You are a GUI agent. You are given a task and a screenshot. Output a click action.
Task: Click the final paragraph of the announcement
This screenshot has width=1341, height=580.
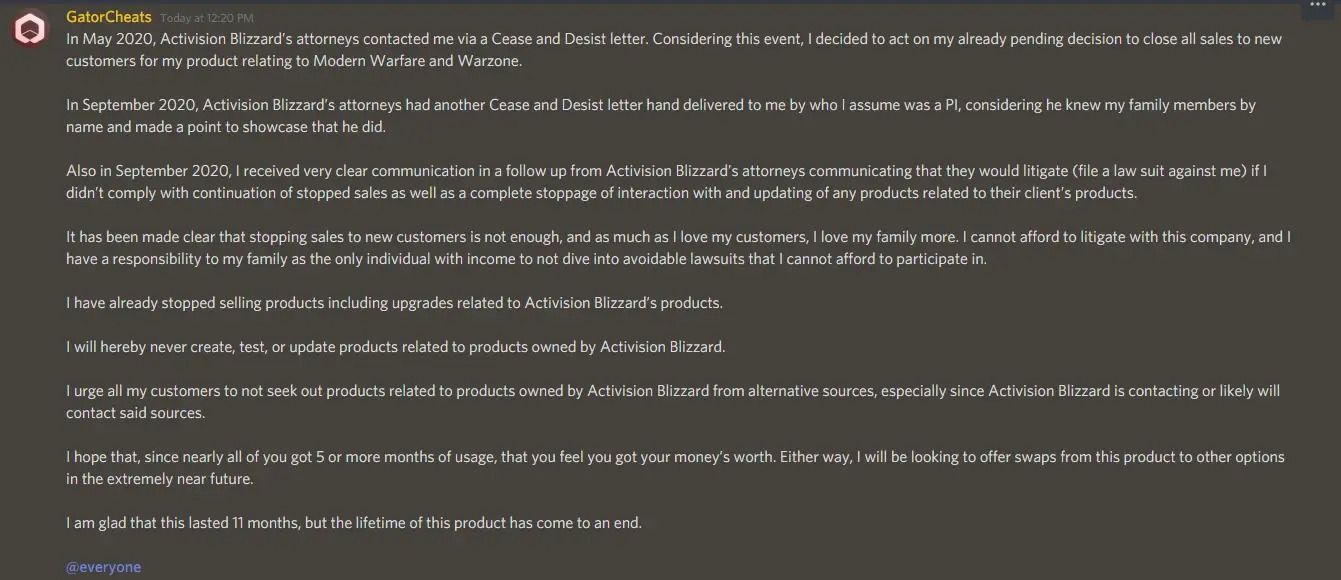[353, 521]
